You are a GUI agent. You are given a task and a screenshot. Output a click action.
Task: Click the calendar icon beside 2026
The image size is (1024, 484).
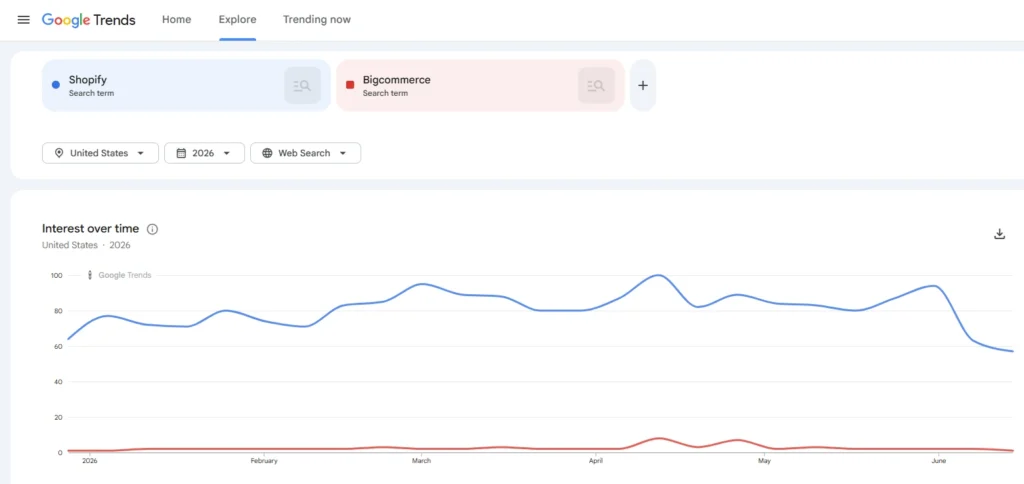click(181, 153)
